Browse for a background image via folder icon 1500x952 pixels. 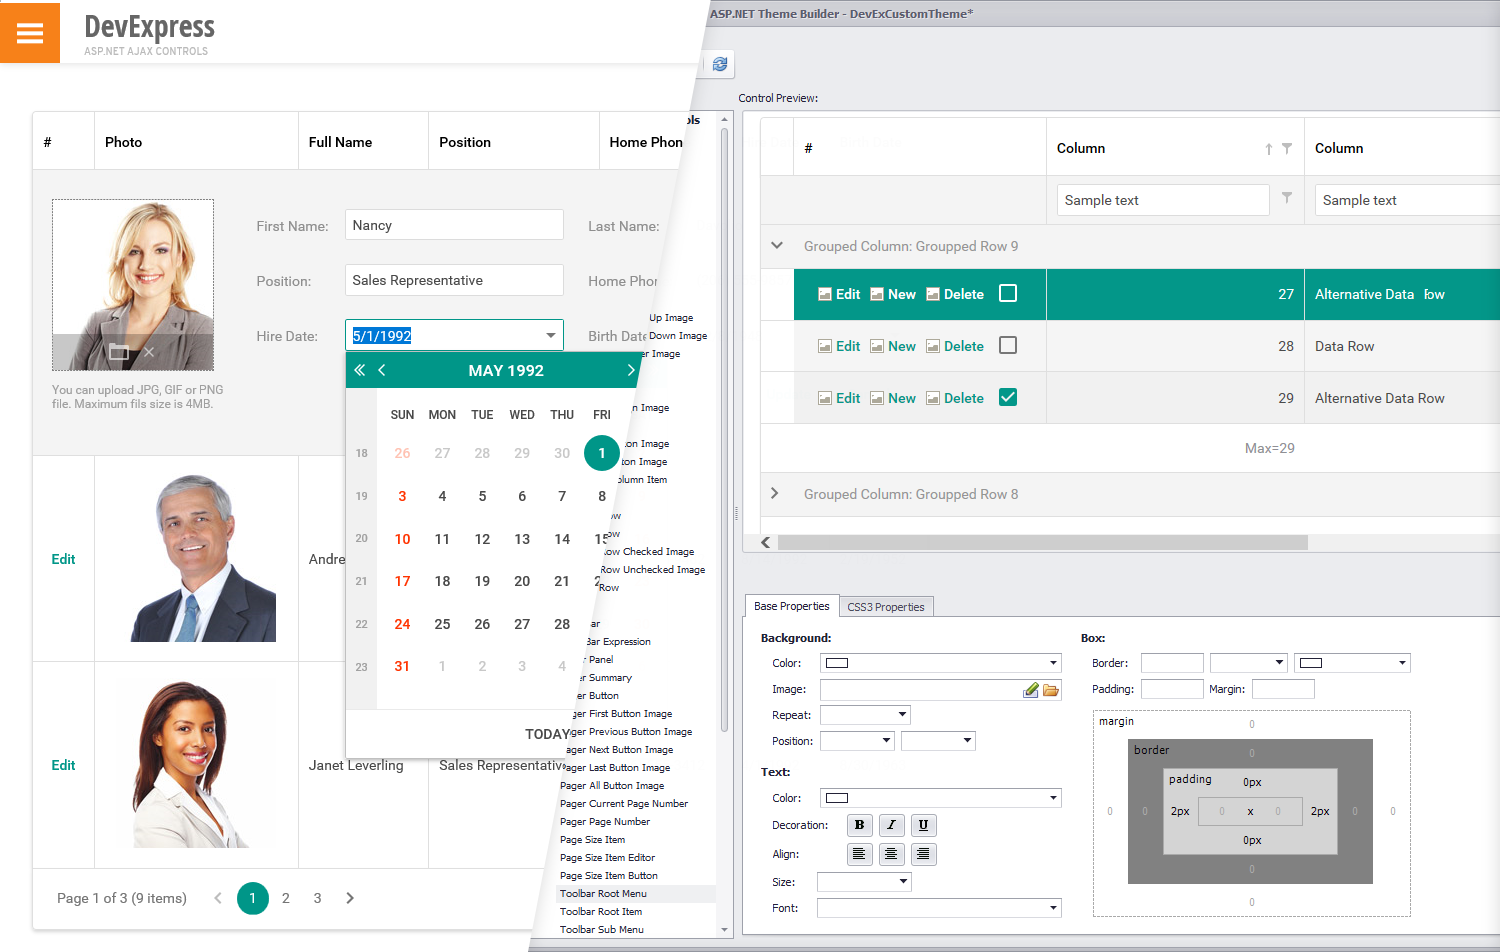pos(1049,688)
